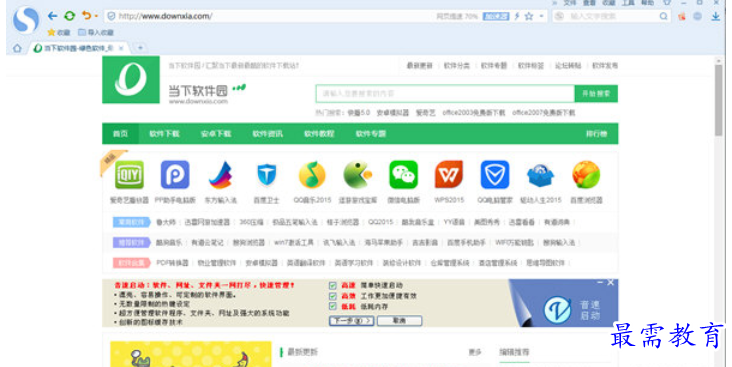The image size is (732, 367).
Task: Open the 文件 menu
Action: click(x=570, y=3)
